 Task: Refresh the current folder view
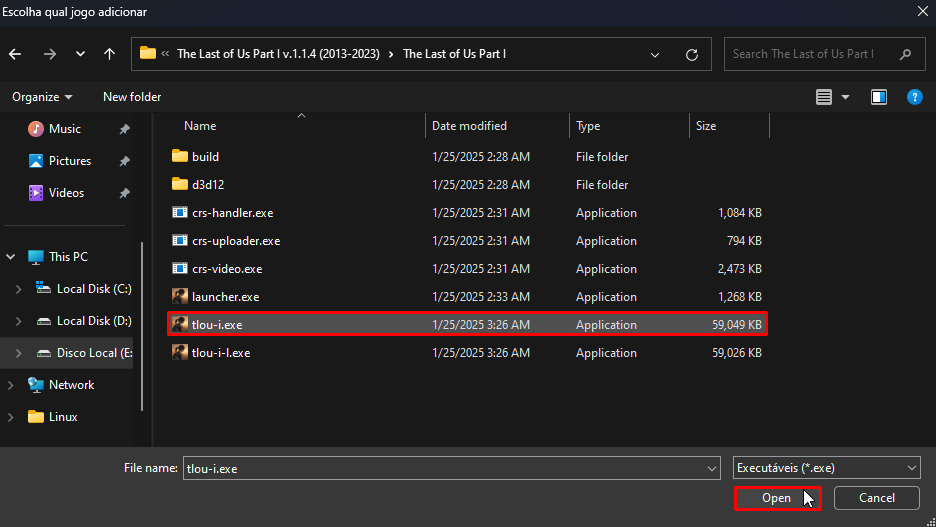tap(691, 54)
